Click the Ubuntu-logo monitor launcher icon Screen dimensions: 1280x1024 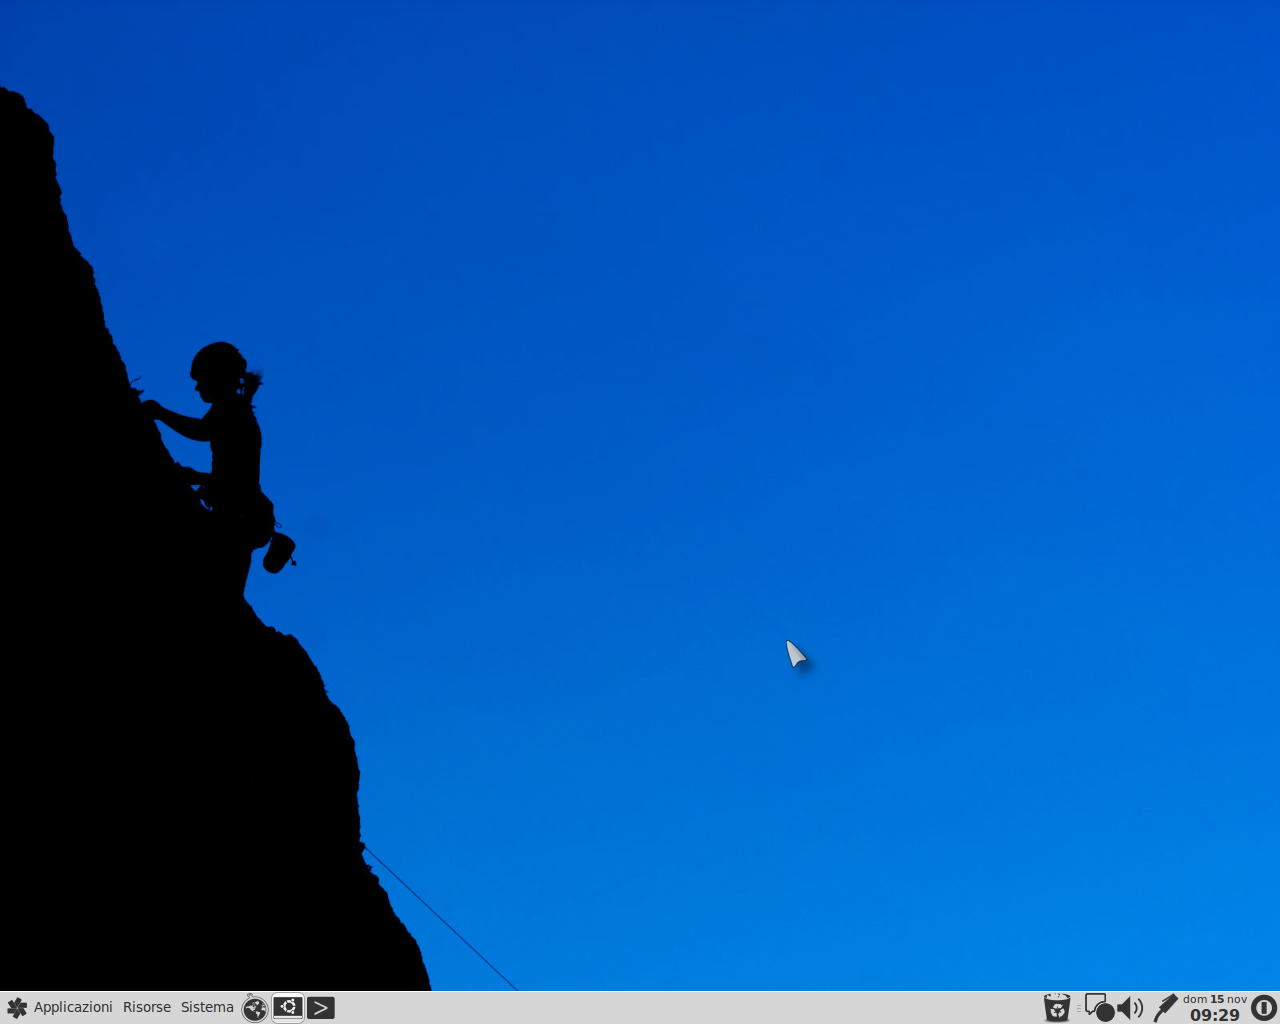[x=288, y=1007]
